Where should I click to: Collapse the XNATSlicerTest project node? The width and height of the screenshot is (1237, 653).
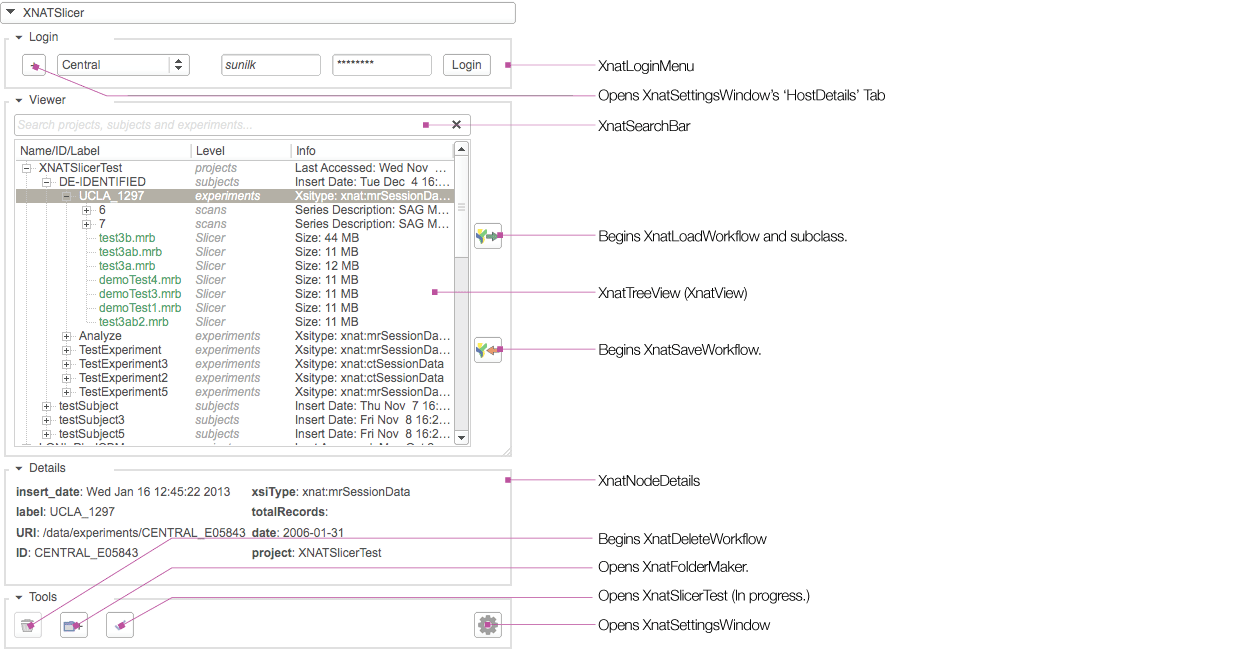coord(27,168)
